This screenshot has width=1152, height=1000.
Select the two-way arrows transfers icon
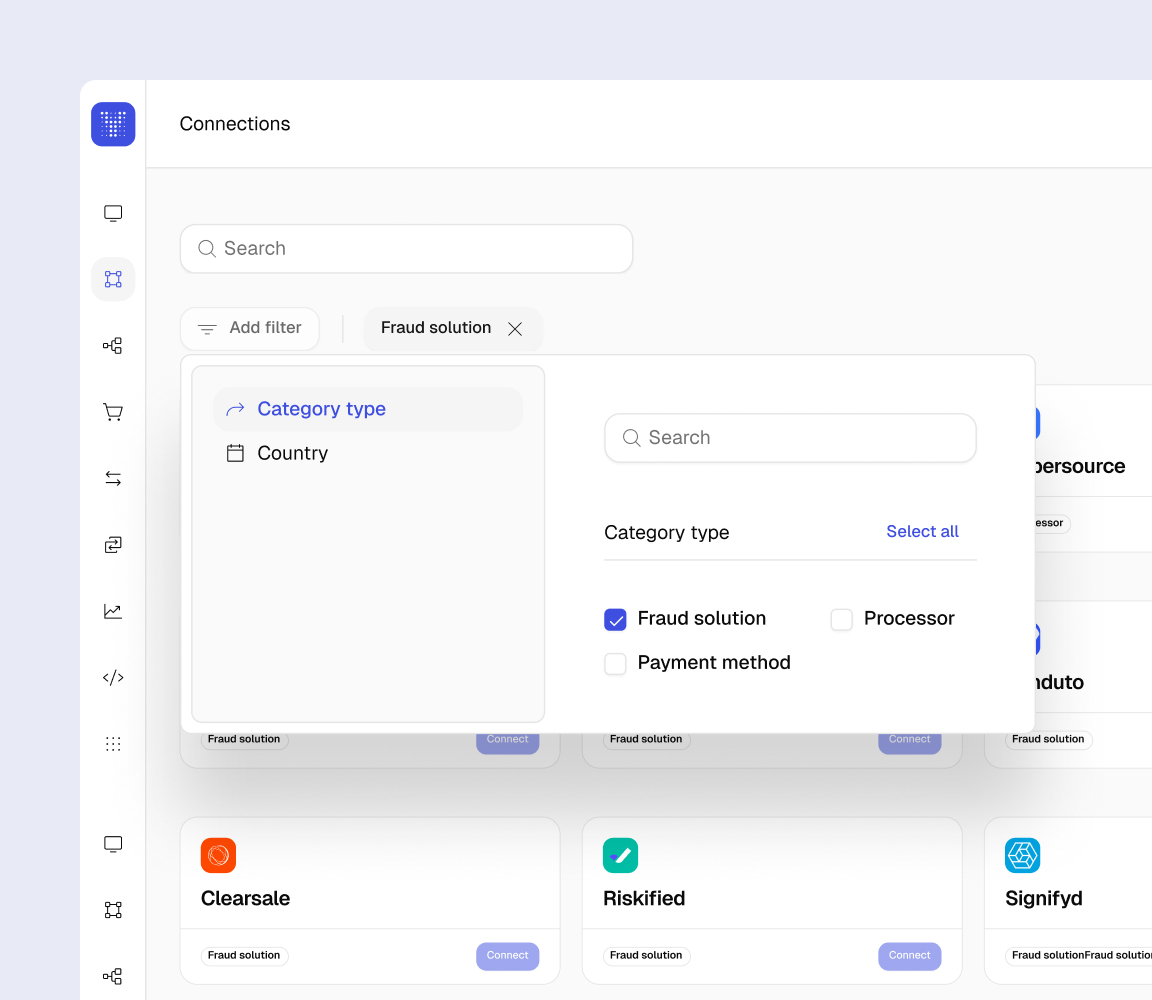click(x=113, y=479)
